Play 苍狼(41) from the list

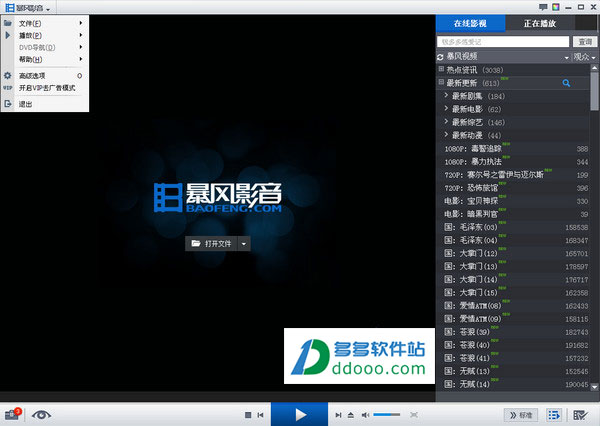[513, 358]
